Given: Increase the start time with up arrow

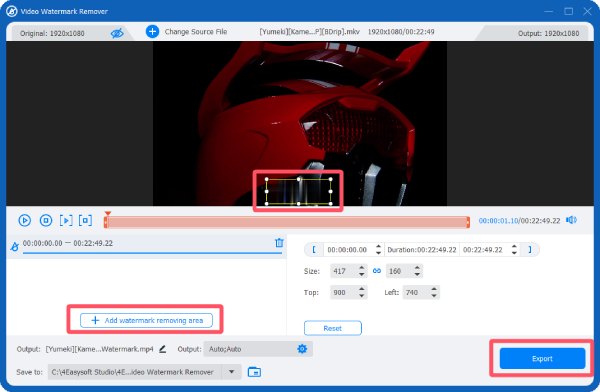Looking at the screenshot, I should (x=378, y=247).
